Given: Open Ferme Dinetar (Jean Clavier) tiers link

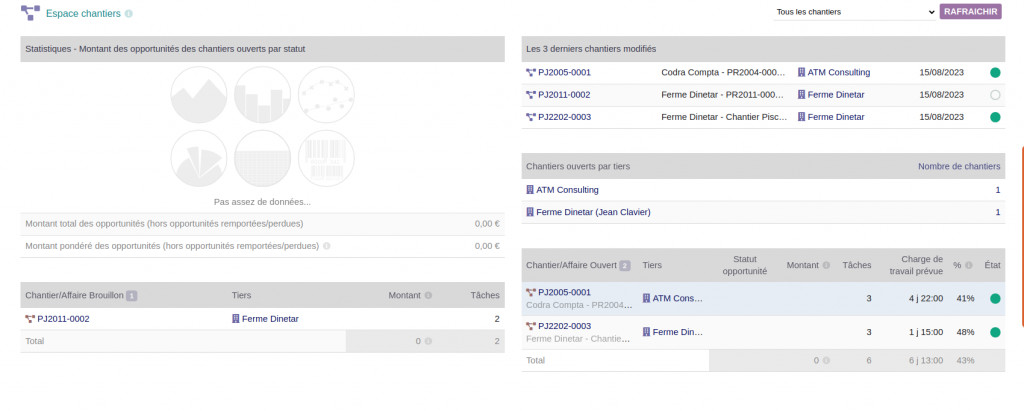Looking at the screenshot, I should (x=594, y=212).
